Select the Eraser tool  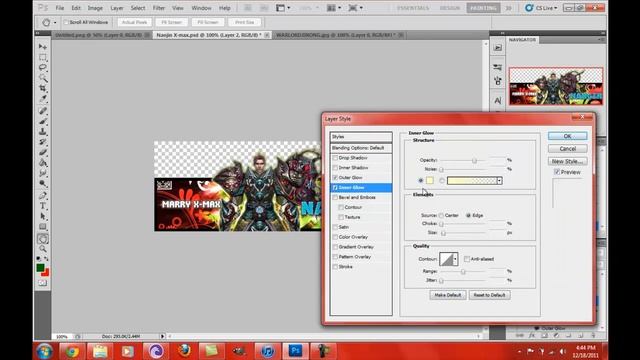coord(42,153)
